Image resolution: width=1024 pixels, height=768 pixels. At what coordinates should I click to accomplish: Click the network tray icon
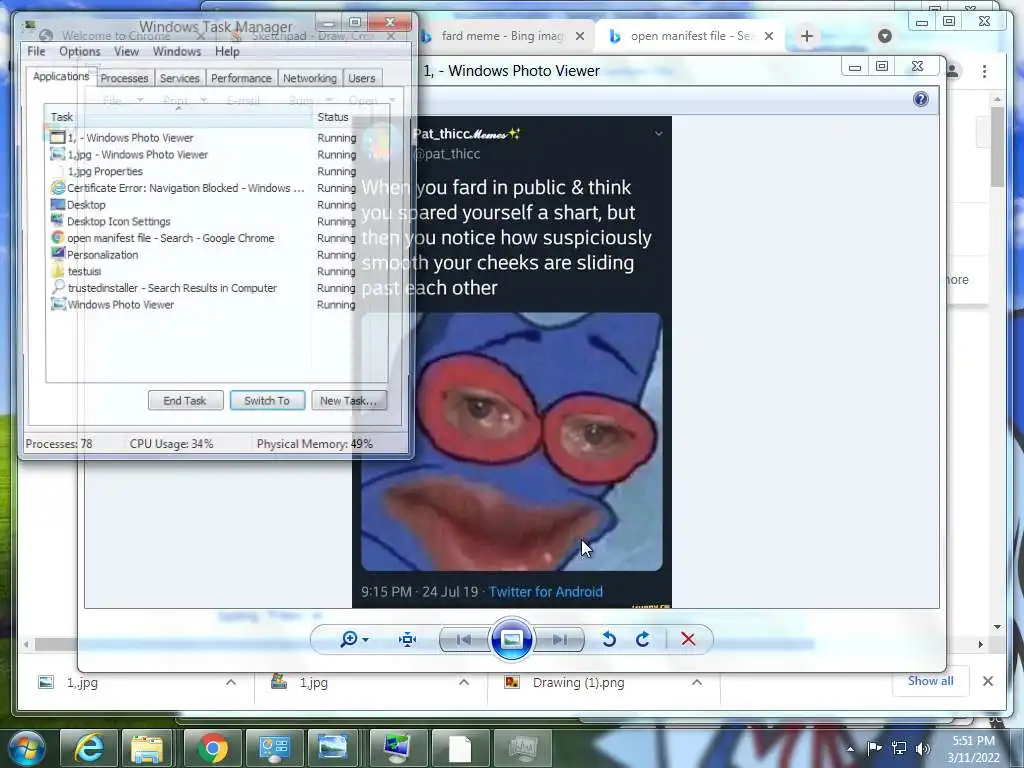899,748
